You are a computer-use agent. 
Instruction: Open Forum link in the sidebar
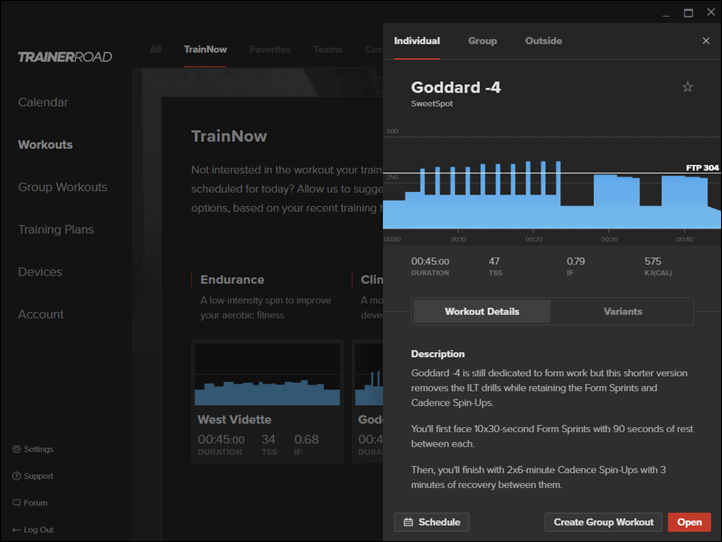30,503
